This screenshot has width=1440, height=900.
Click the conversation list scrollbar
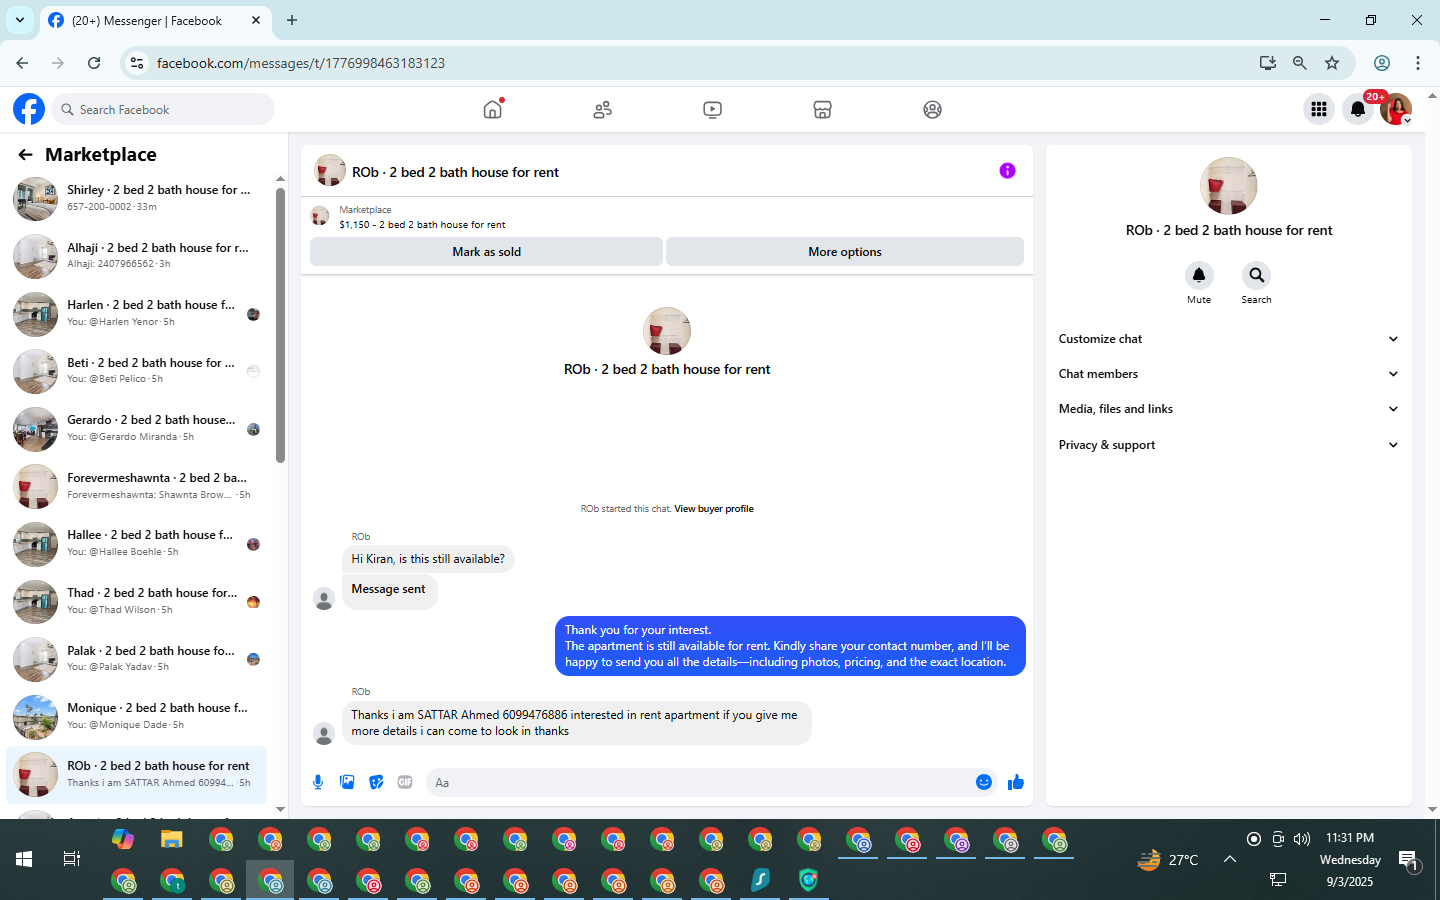pyautogui.click(x=281, y=324)
